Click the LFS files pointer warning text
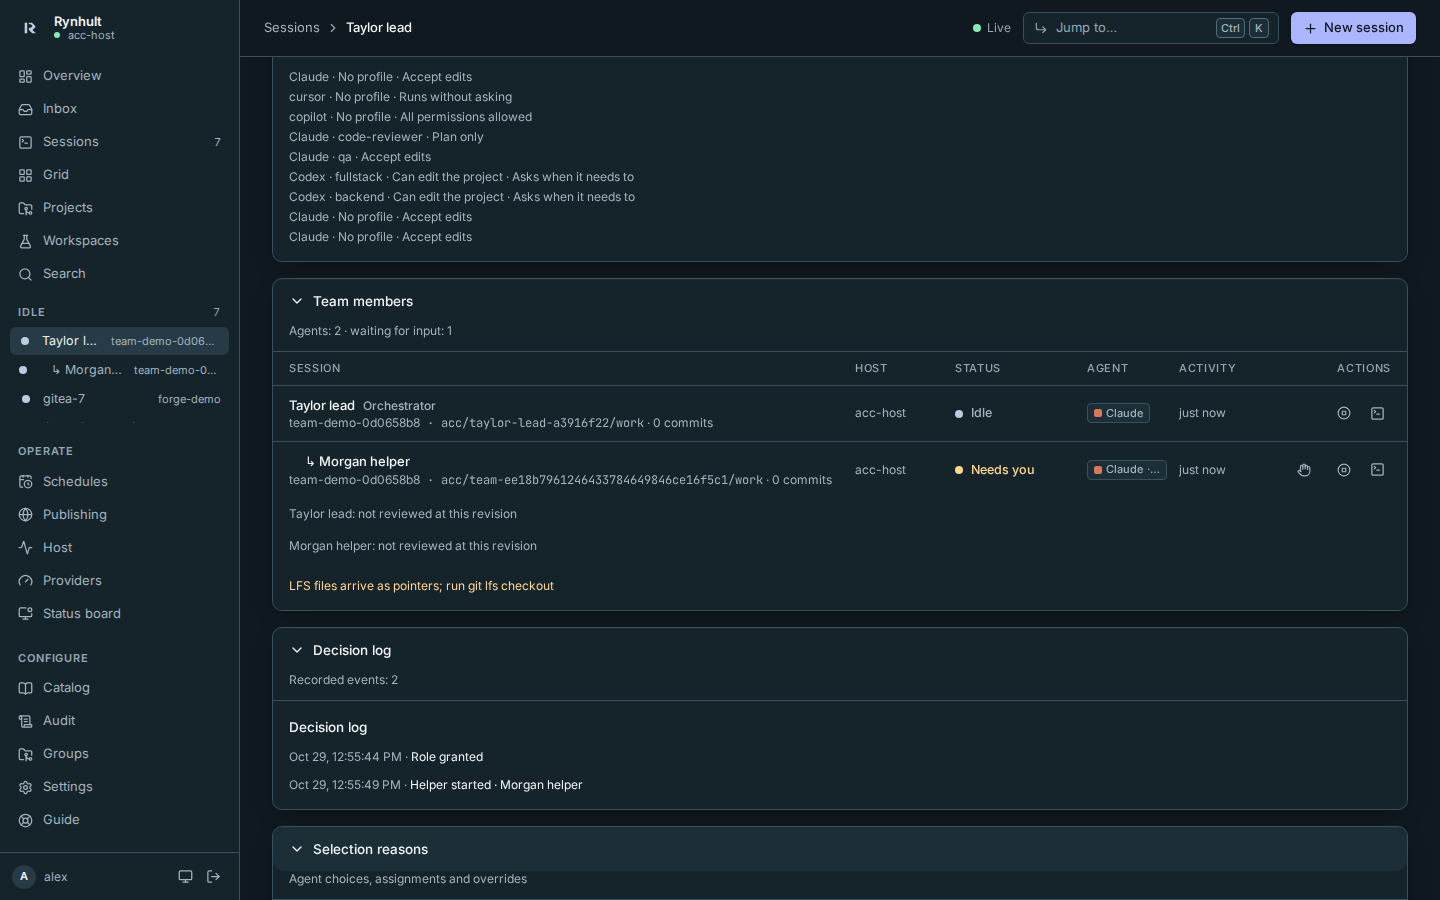This screenshot has width=1440, height=900. pyautogui.click(x=421, y=586)
